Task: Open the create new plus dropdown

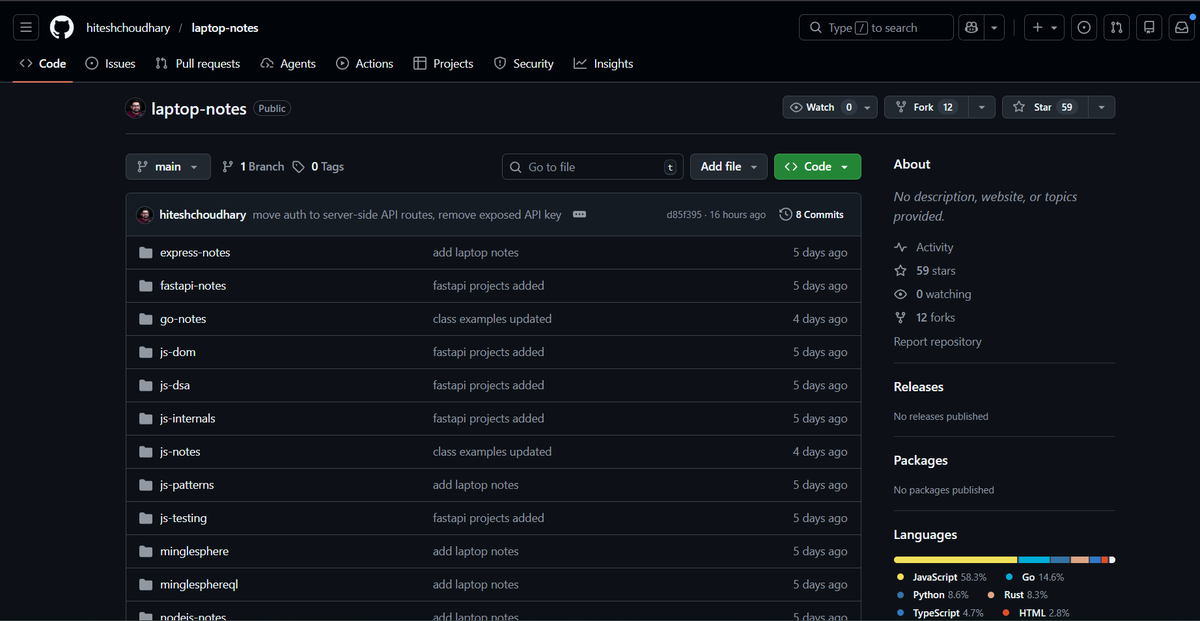Action: (1044, 28)
